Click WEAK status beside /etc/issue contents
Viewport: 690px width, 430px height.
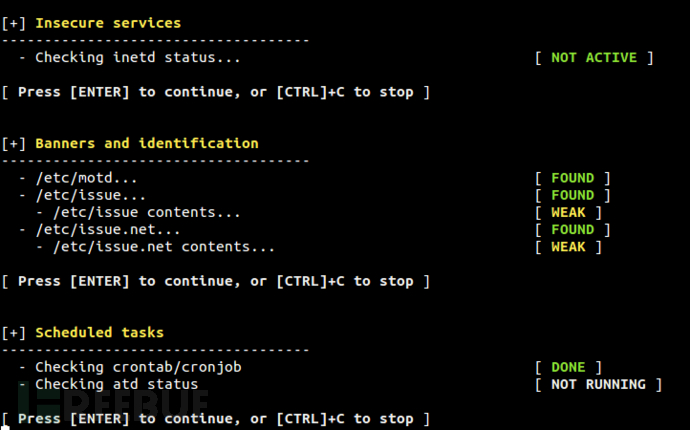coord(568,212)
